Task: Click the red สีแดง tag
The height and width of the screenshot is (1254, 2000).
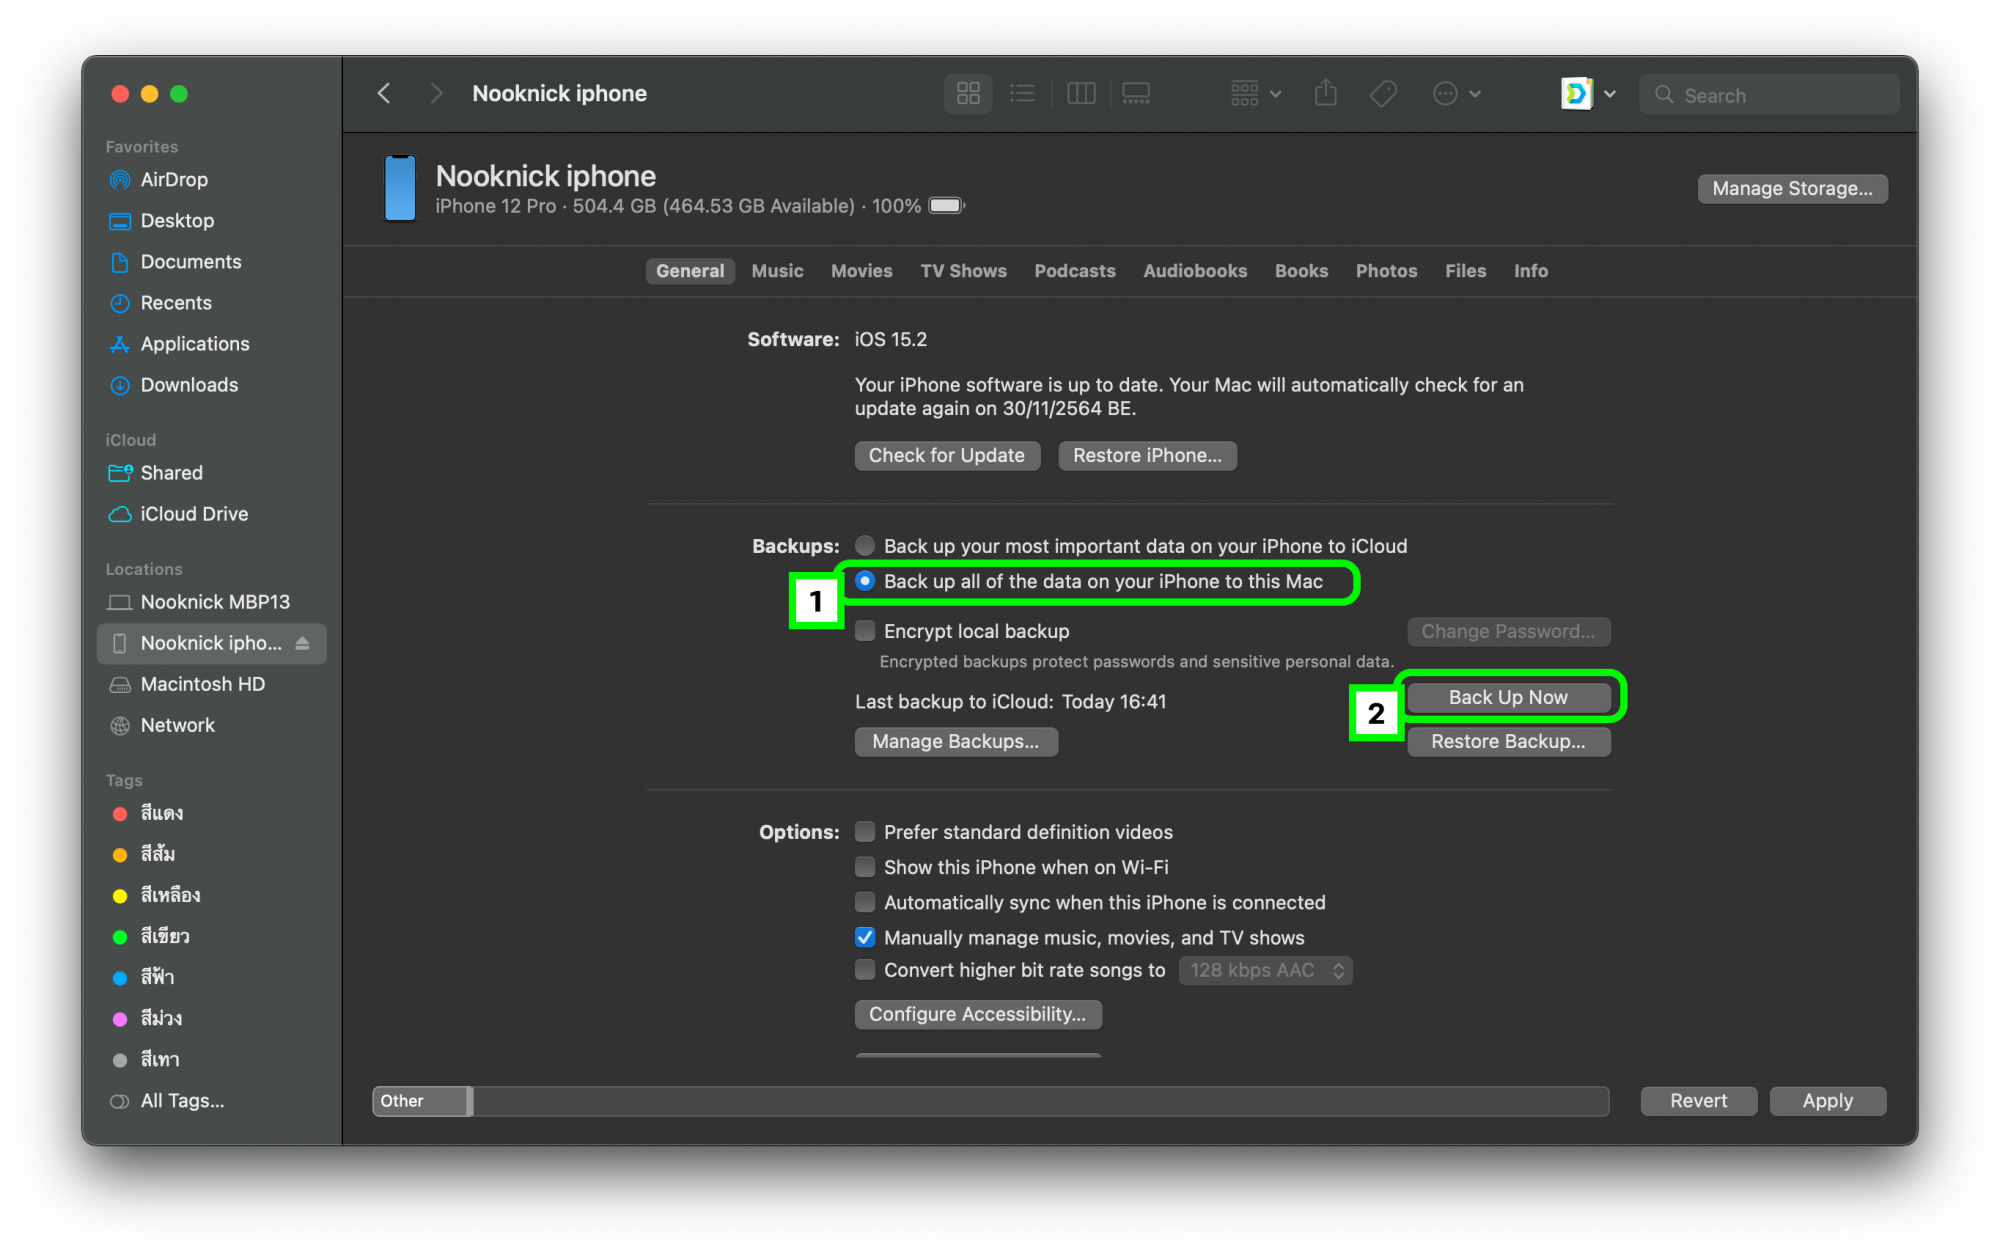Action: tap(160, 813)
